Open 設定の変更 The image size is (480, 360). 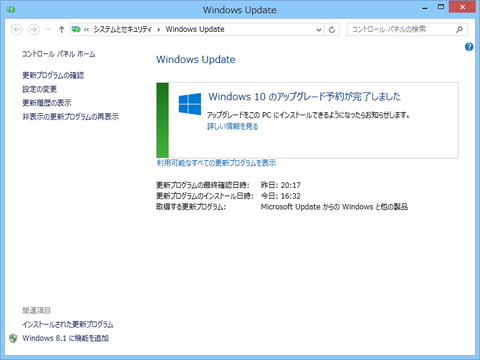[x=39, y=89]
